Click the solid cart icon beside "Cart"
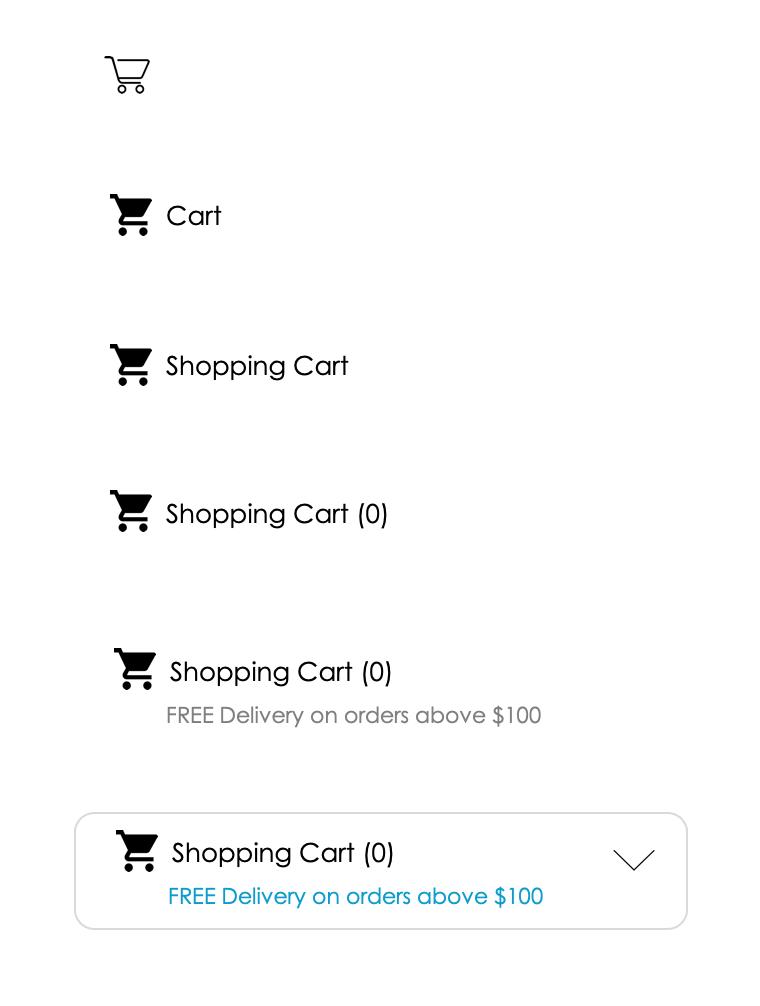 (x=131, y=215)
